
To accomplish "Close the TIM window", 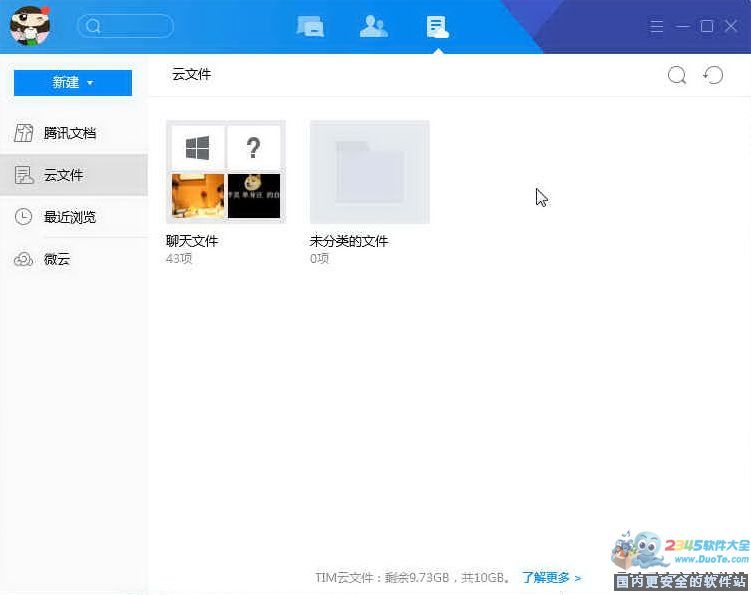I will point(731,26).
